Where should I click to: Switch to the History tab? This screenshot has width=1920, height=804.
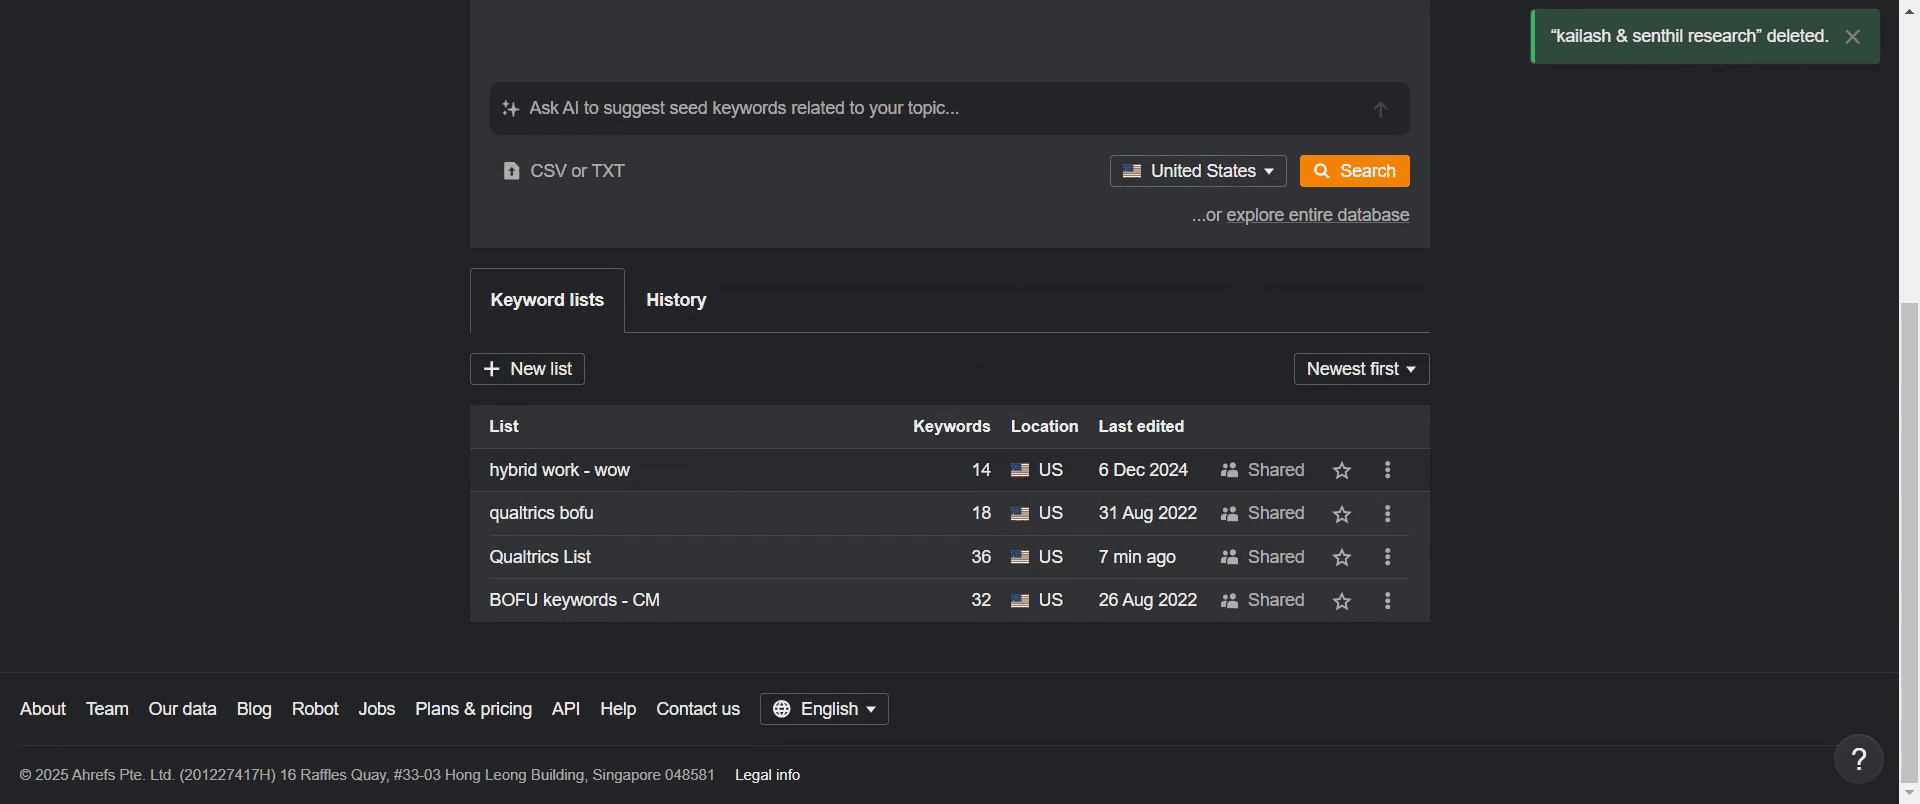click(x=676, y=300)
